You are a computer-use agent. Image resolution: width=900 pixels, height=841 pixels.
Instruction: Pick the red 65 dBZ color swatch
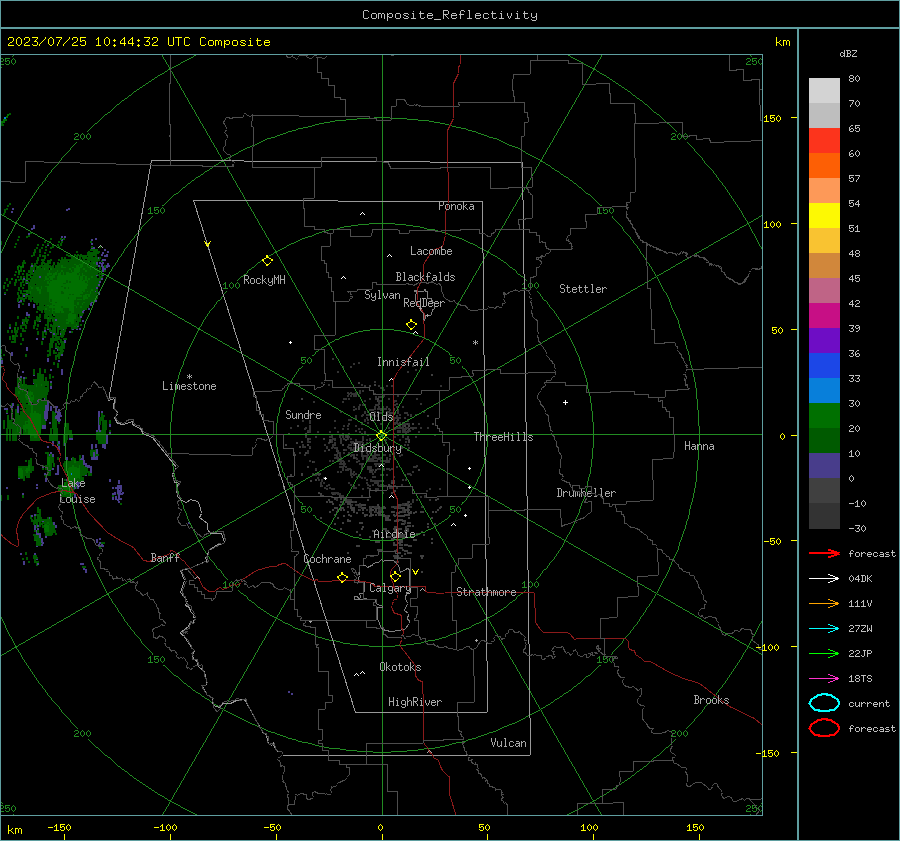[824, 140]
